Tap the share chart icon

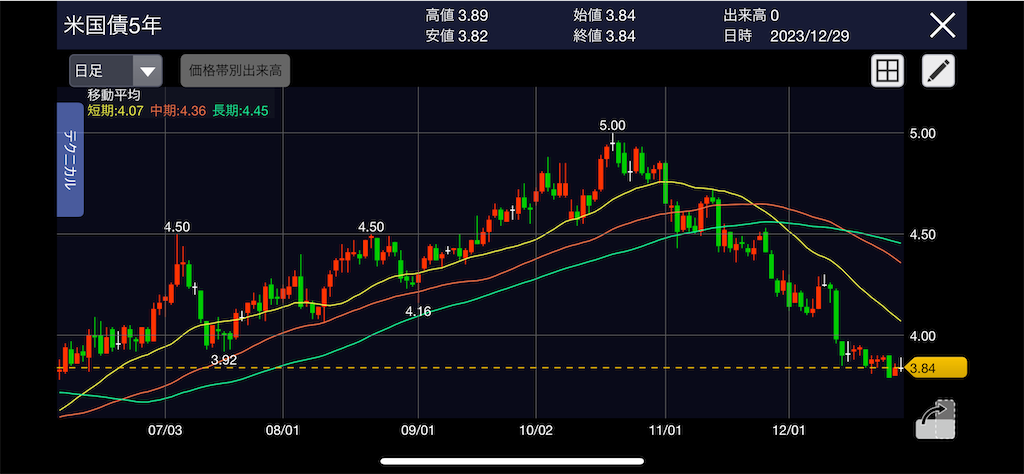[x=935, y=420]
